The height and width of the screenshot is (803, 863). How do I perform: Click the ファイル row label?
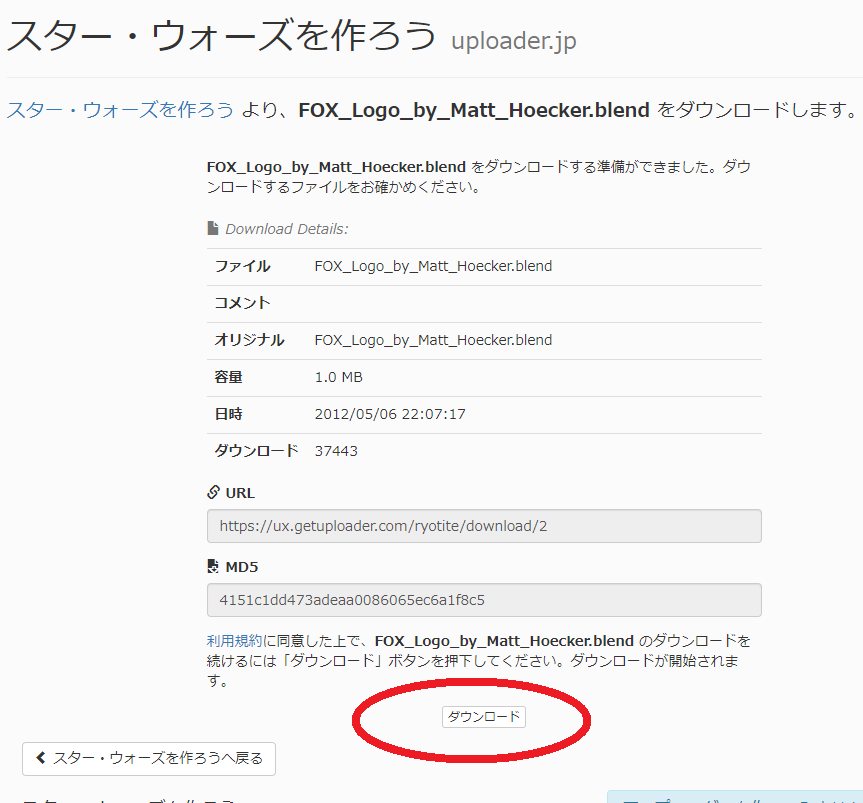click(242, 266)
